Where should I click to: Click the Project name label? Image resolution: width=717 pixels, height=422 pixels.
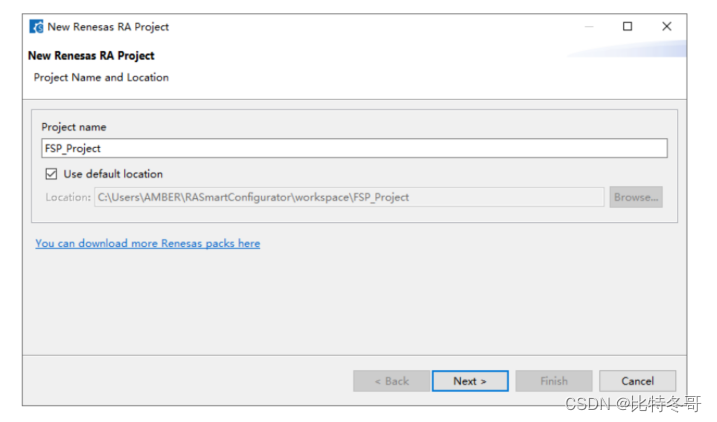(x=74, y=127)
